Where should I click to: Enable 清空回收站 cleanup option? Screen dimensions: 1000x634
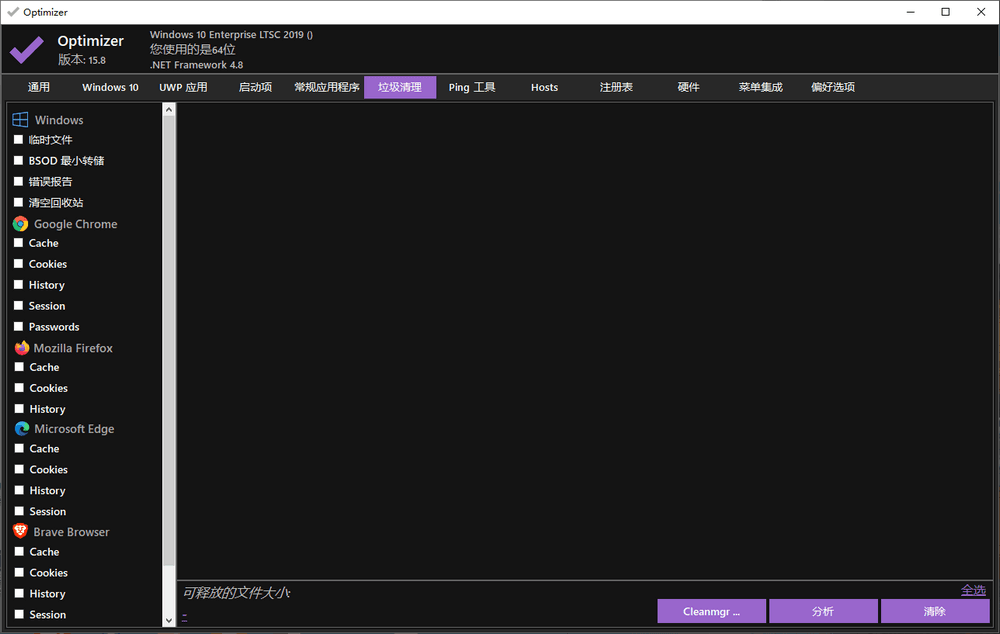(17, 202)
